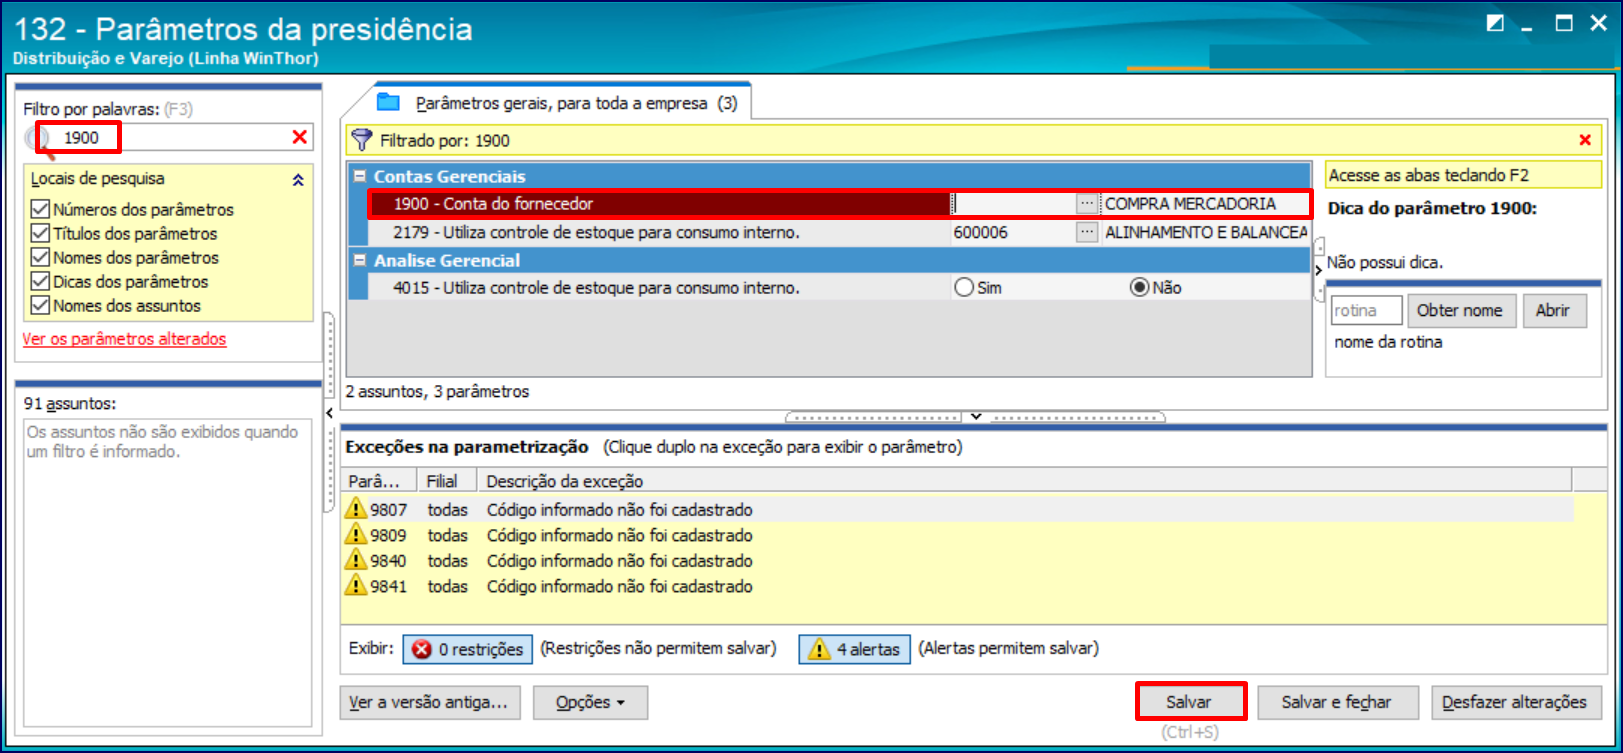Screen dimensions: 1623x753
Task: Click the 'Filtro por palavras' input field
Action: pos(170,137)
